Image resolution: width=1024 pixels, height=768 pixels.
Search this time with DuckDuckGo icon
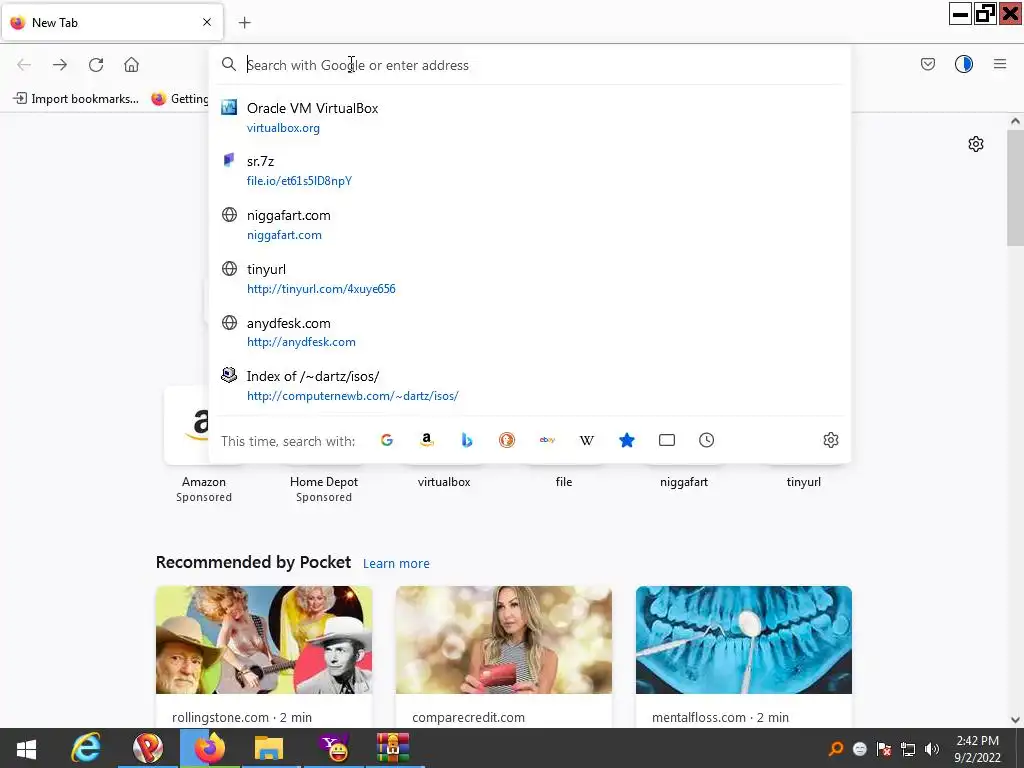507,440
